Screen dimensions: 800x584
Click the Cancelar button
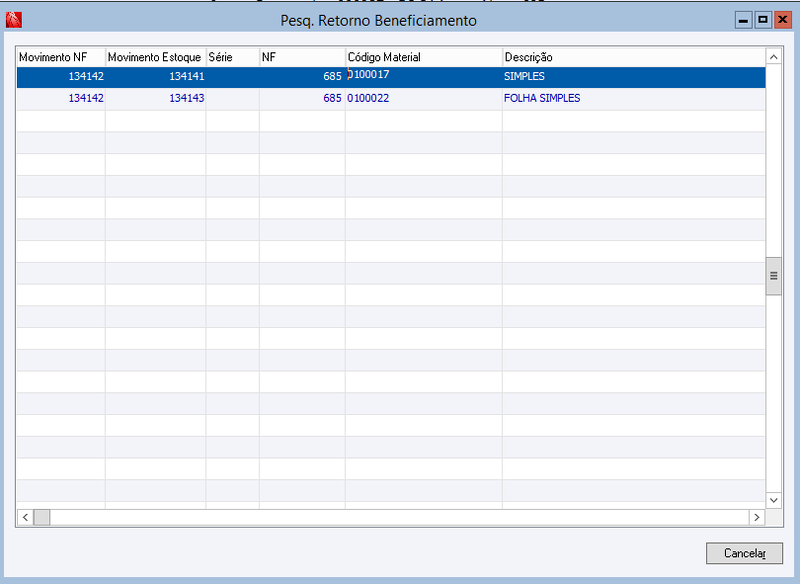[744, 553]
